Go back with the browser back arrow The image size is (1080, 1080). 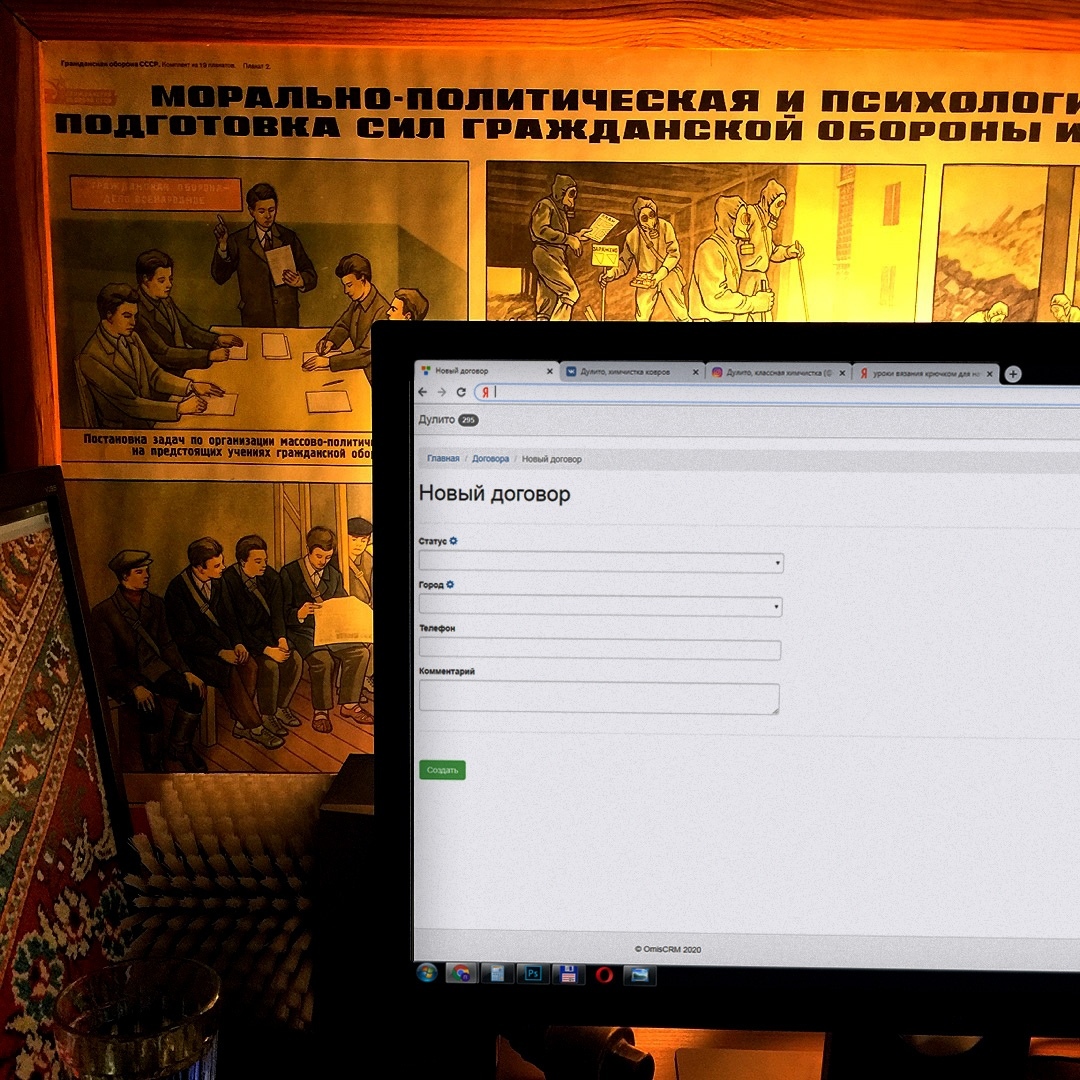click(423, 391)
